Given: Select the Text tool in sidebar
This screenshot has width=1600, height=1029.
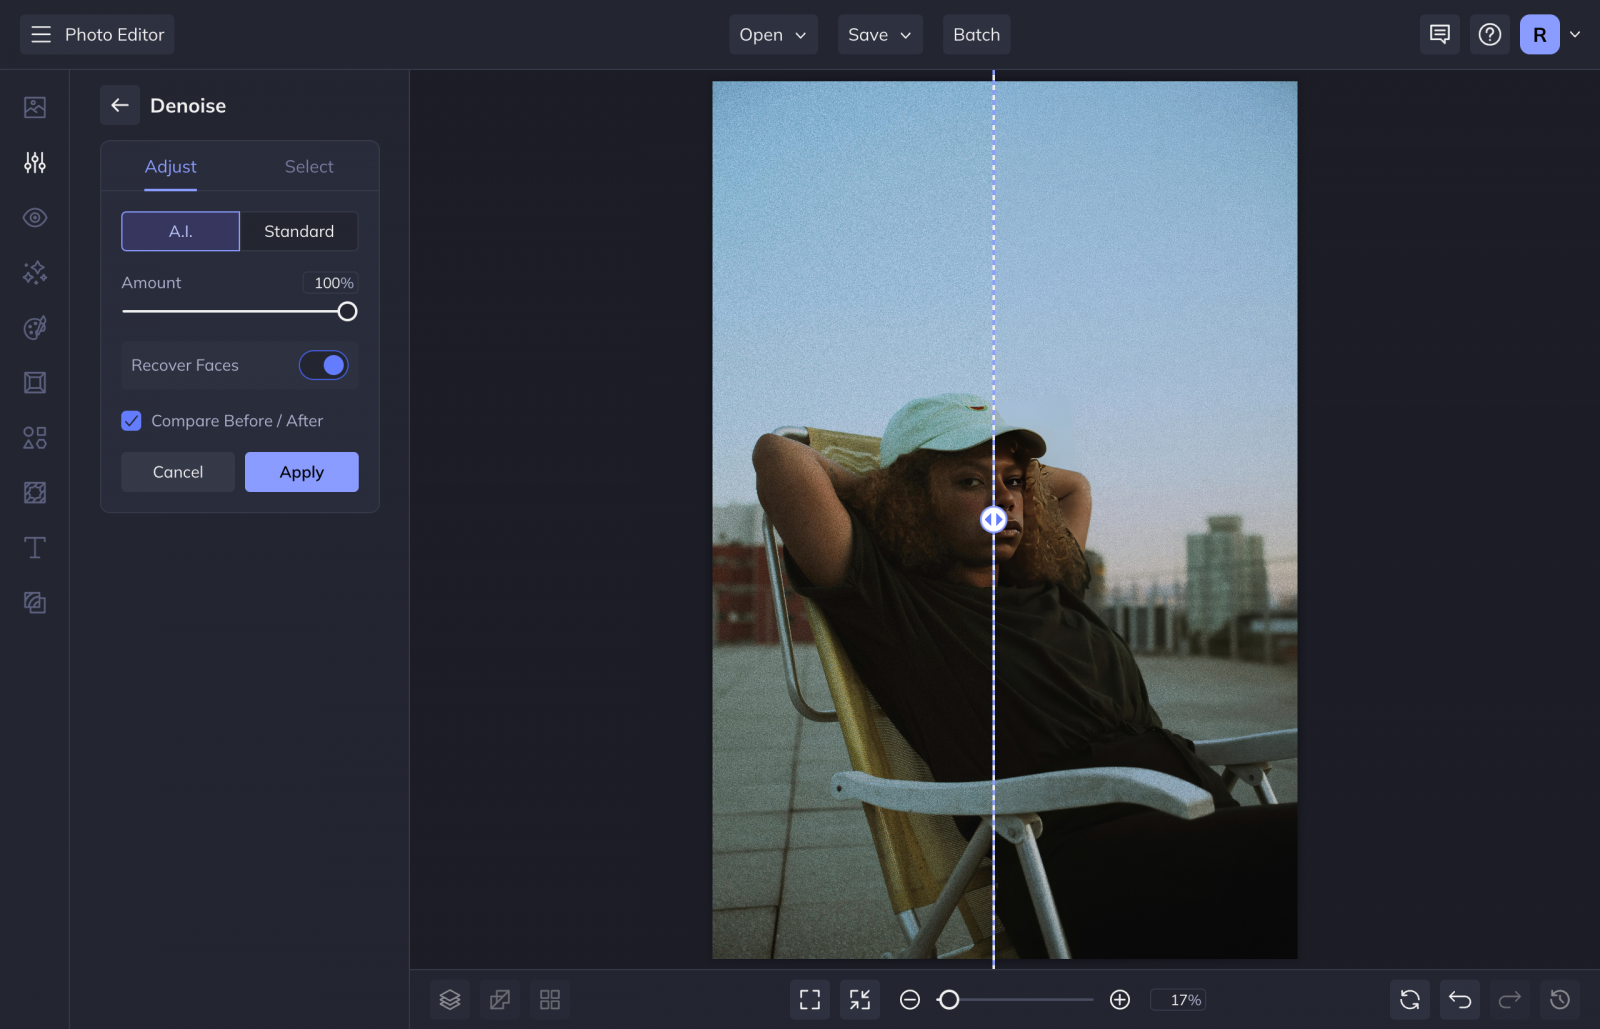Looking at the screenshot, I should coord(34,547).
